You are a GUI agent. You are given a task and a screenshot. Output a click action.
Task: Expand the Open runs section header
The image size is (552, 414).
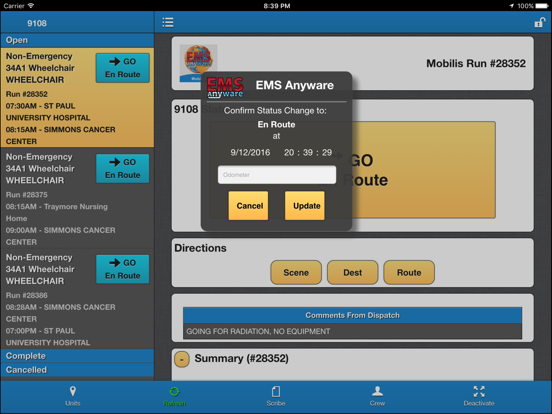click(77, 40)
